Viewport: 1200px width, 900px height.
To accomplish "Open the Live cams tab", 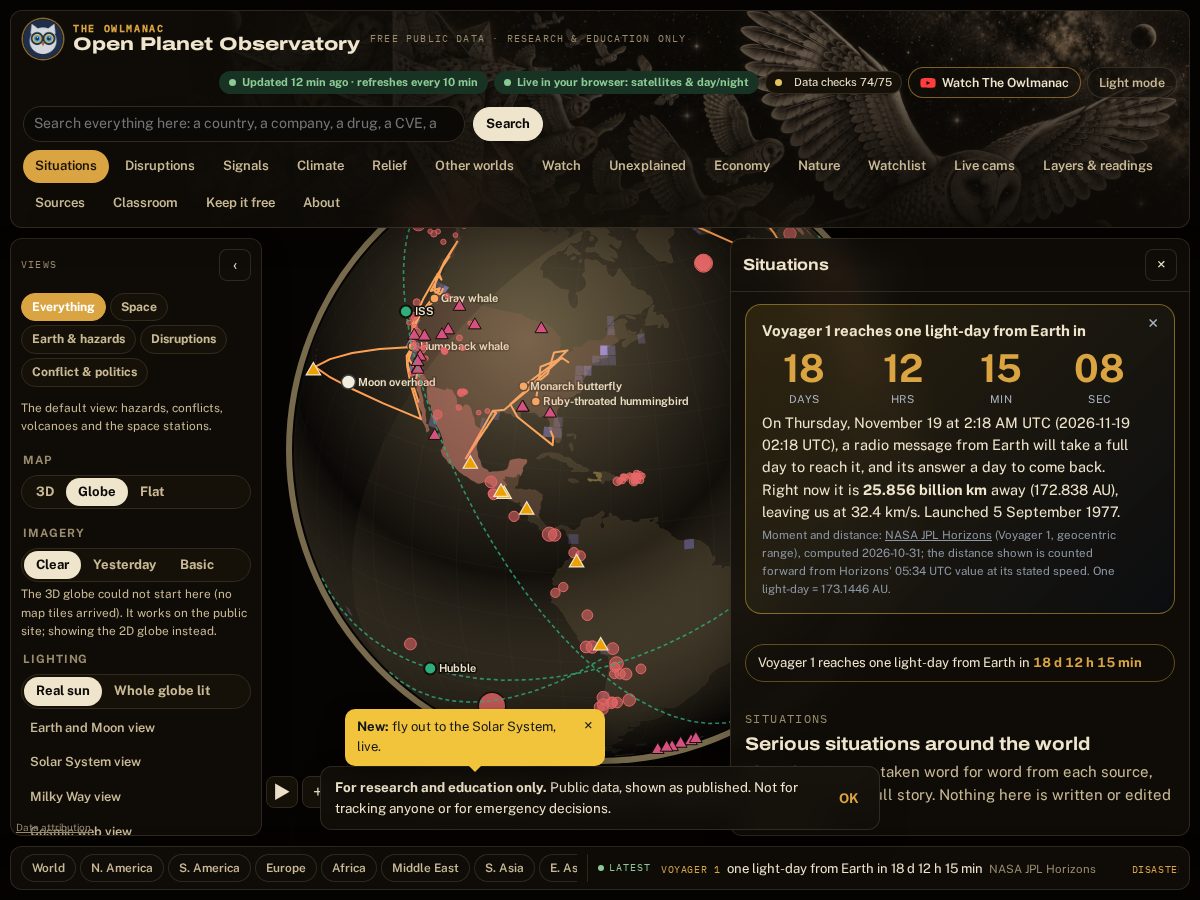I will [x=984, y=166].
